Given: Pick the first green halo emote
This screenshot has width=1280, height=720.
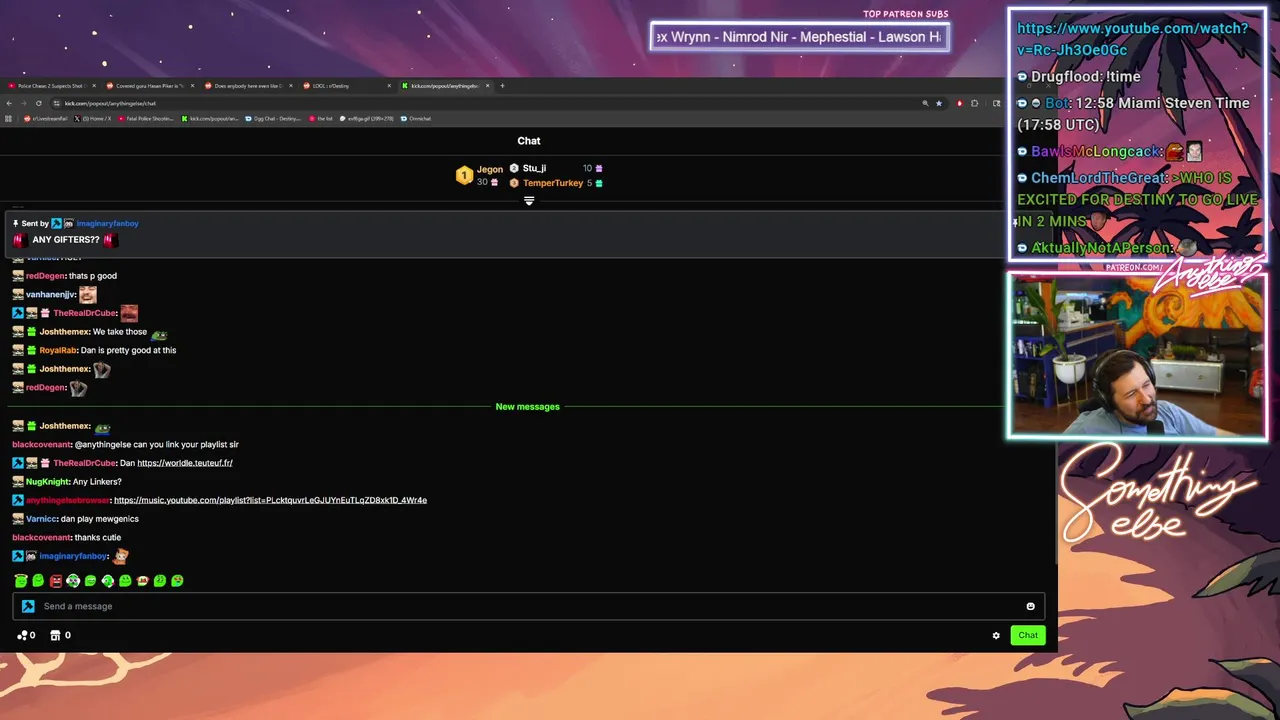Looking at the screenshot, I should click(x=21, y=580).
